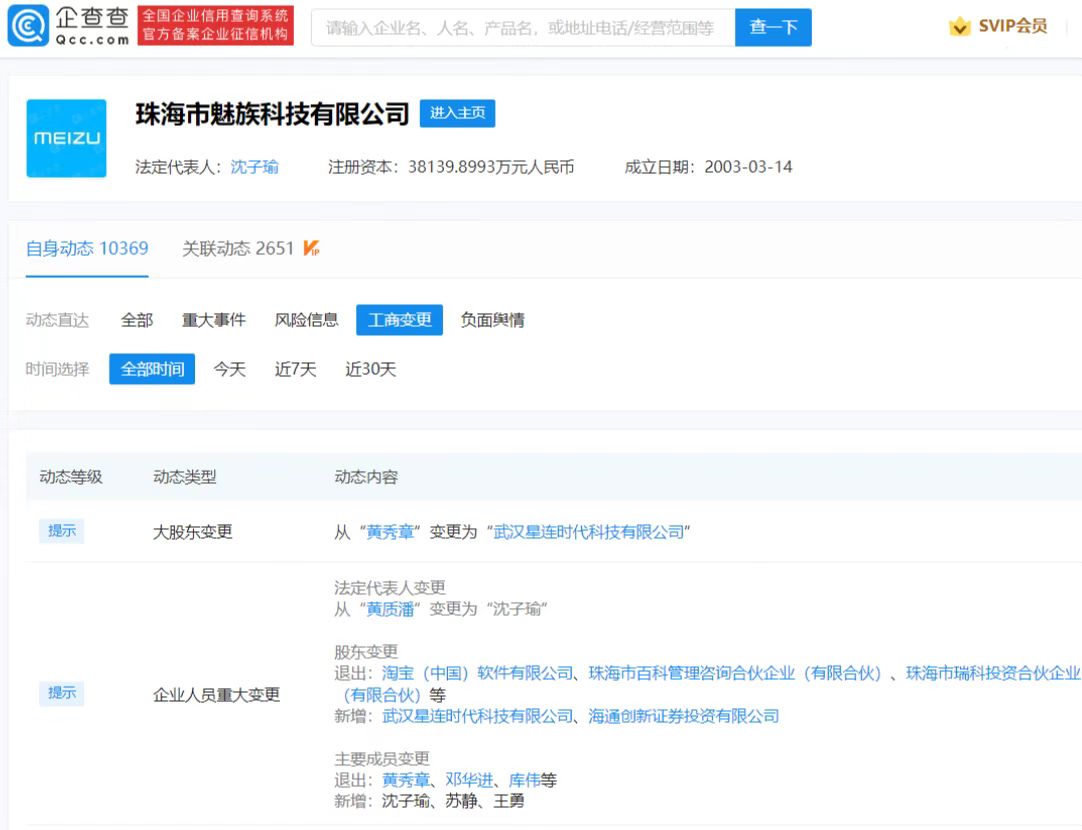1082x830 pixels.
Task: Click 动态类型 column header
Action: pos(185,477)
